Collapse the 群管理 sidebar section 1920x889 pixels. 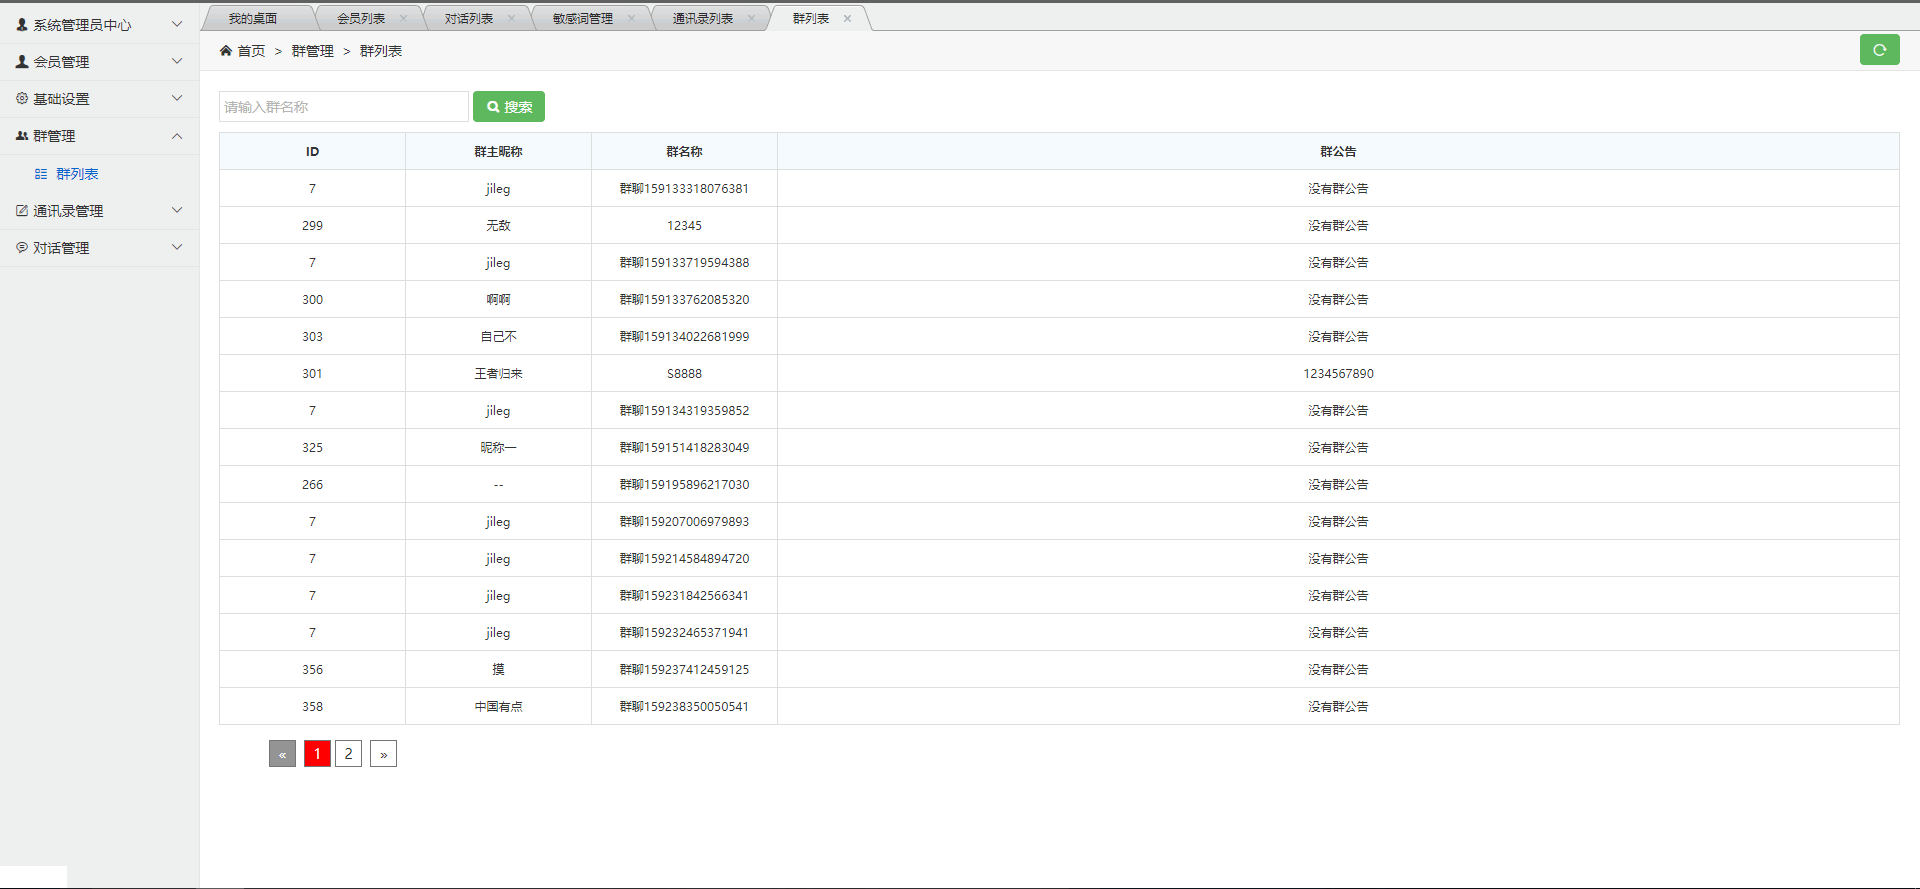pos(177,136)
